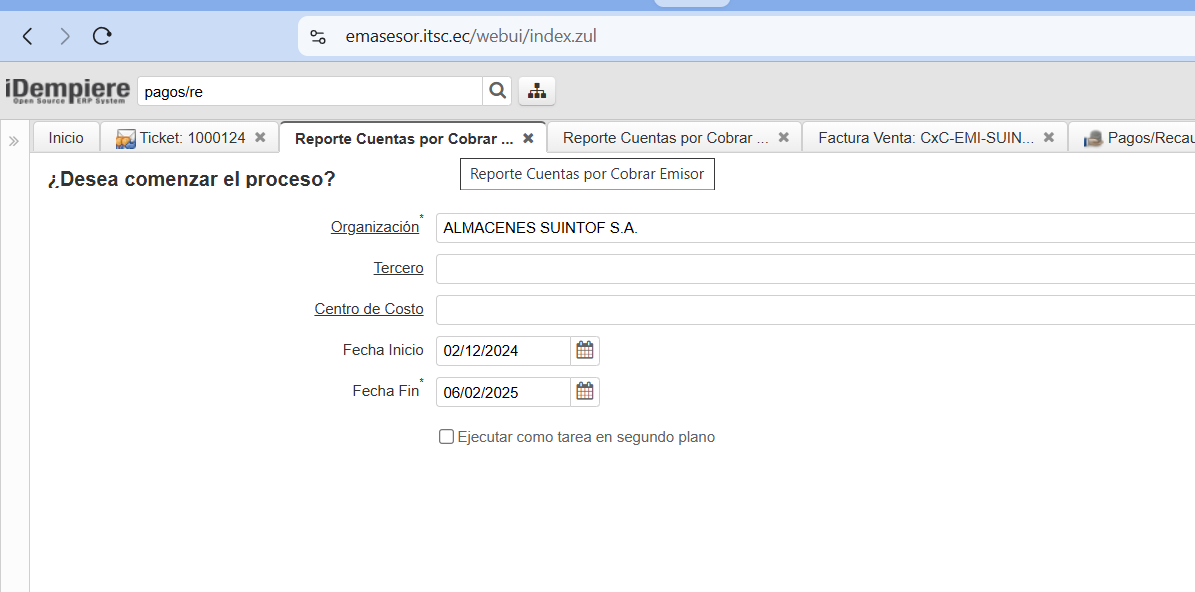Open calendar picker for Fecha Inicio
Viewport: 1195px width, 592px height.
pyautogui.click(x=585, y=351)
